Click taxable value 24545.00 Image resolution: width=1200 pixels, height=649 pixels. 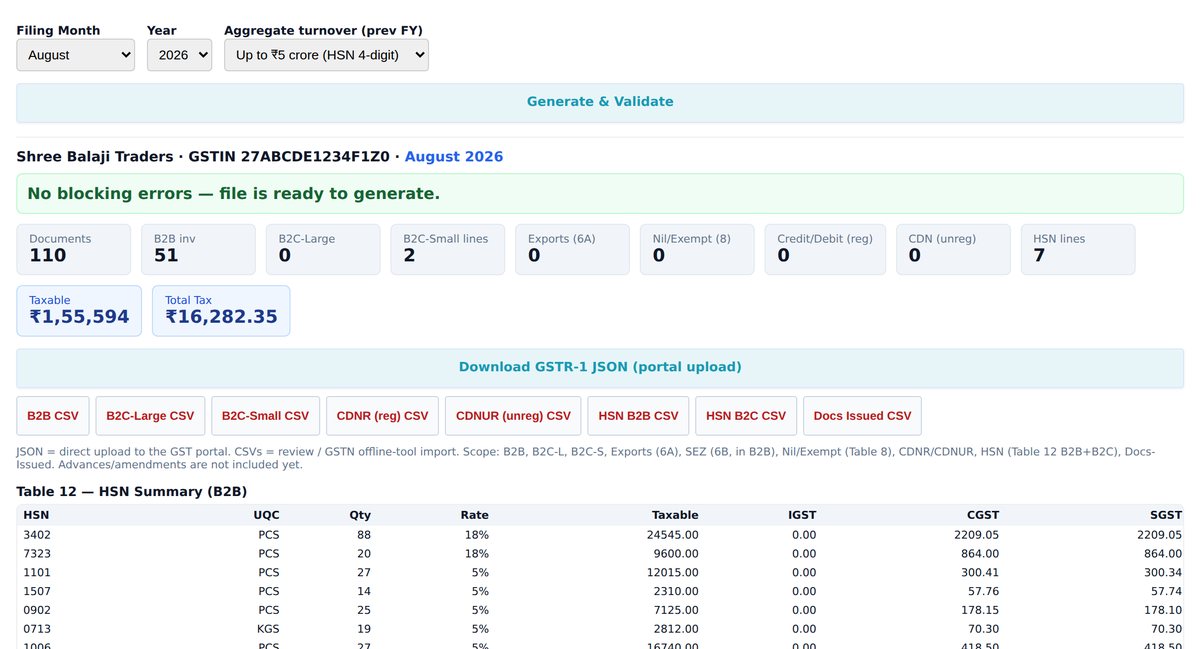pos(673,535)
